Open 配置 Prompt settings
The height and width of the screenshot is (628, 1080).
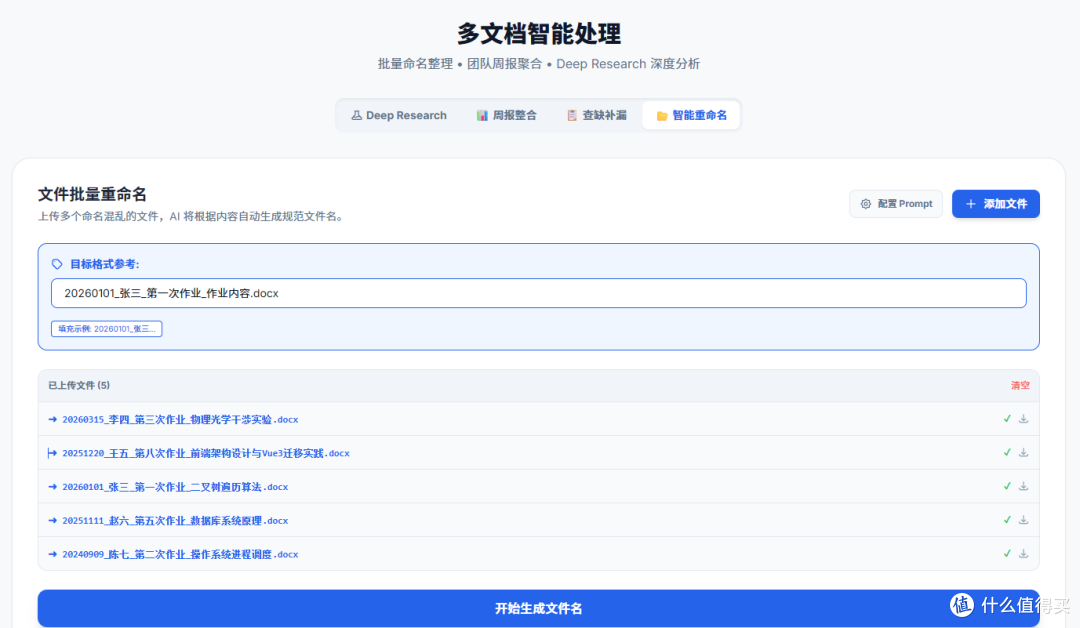coord(895,204)
